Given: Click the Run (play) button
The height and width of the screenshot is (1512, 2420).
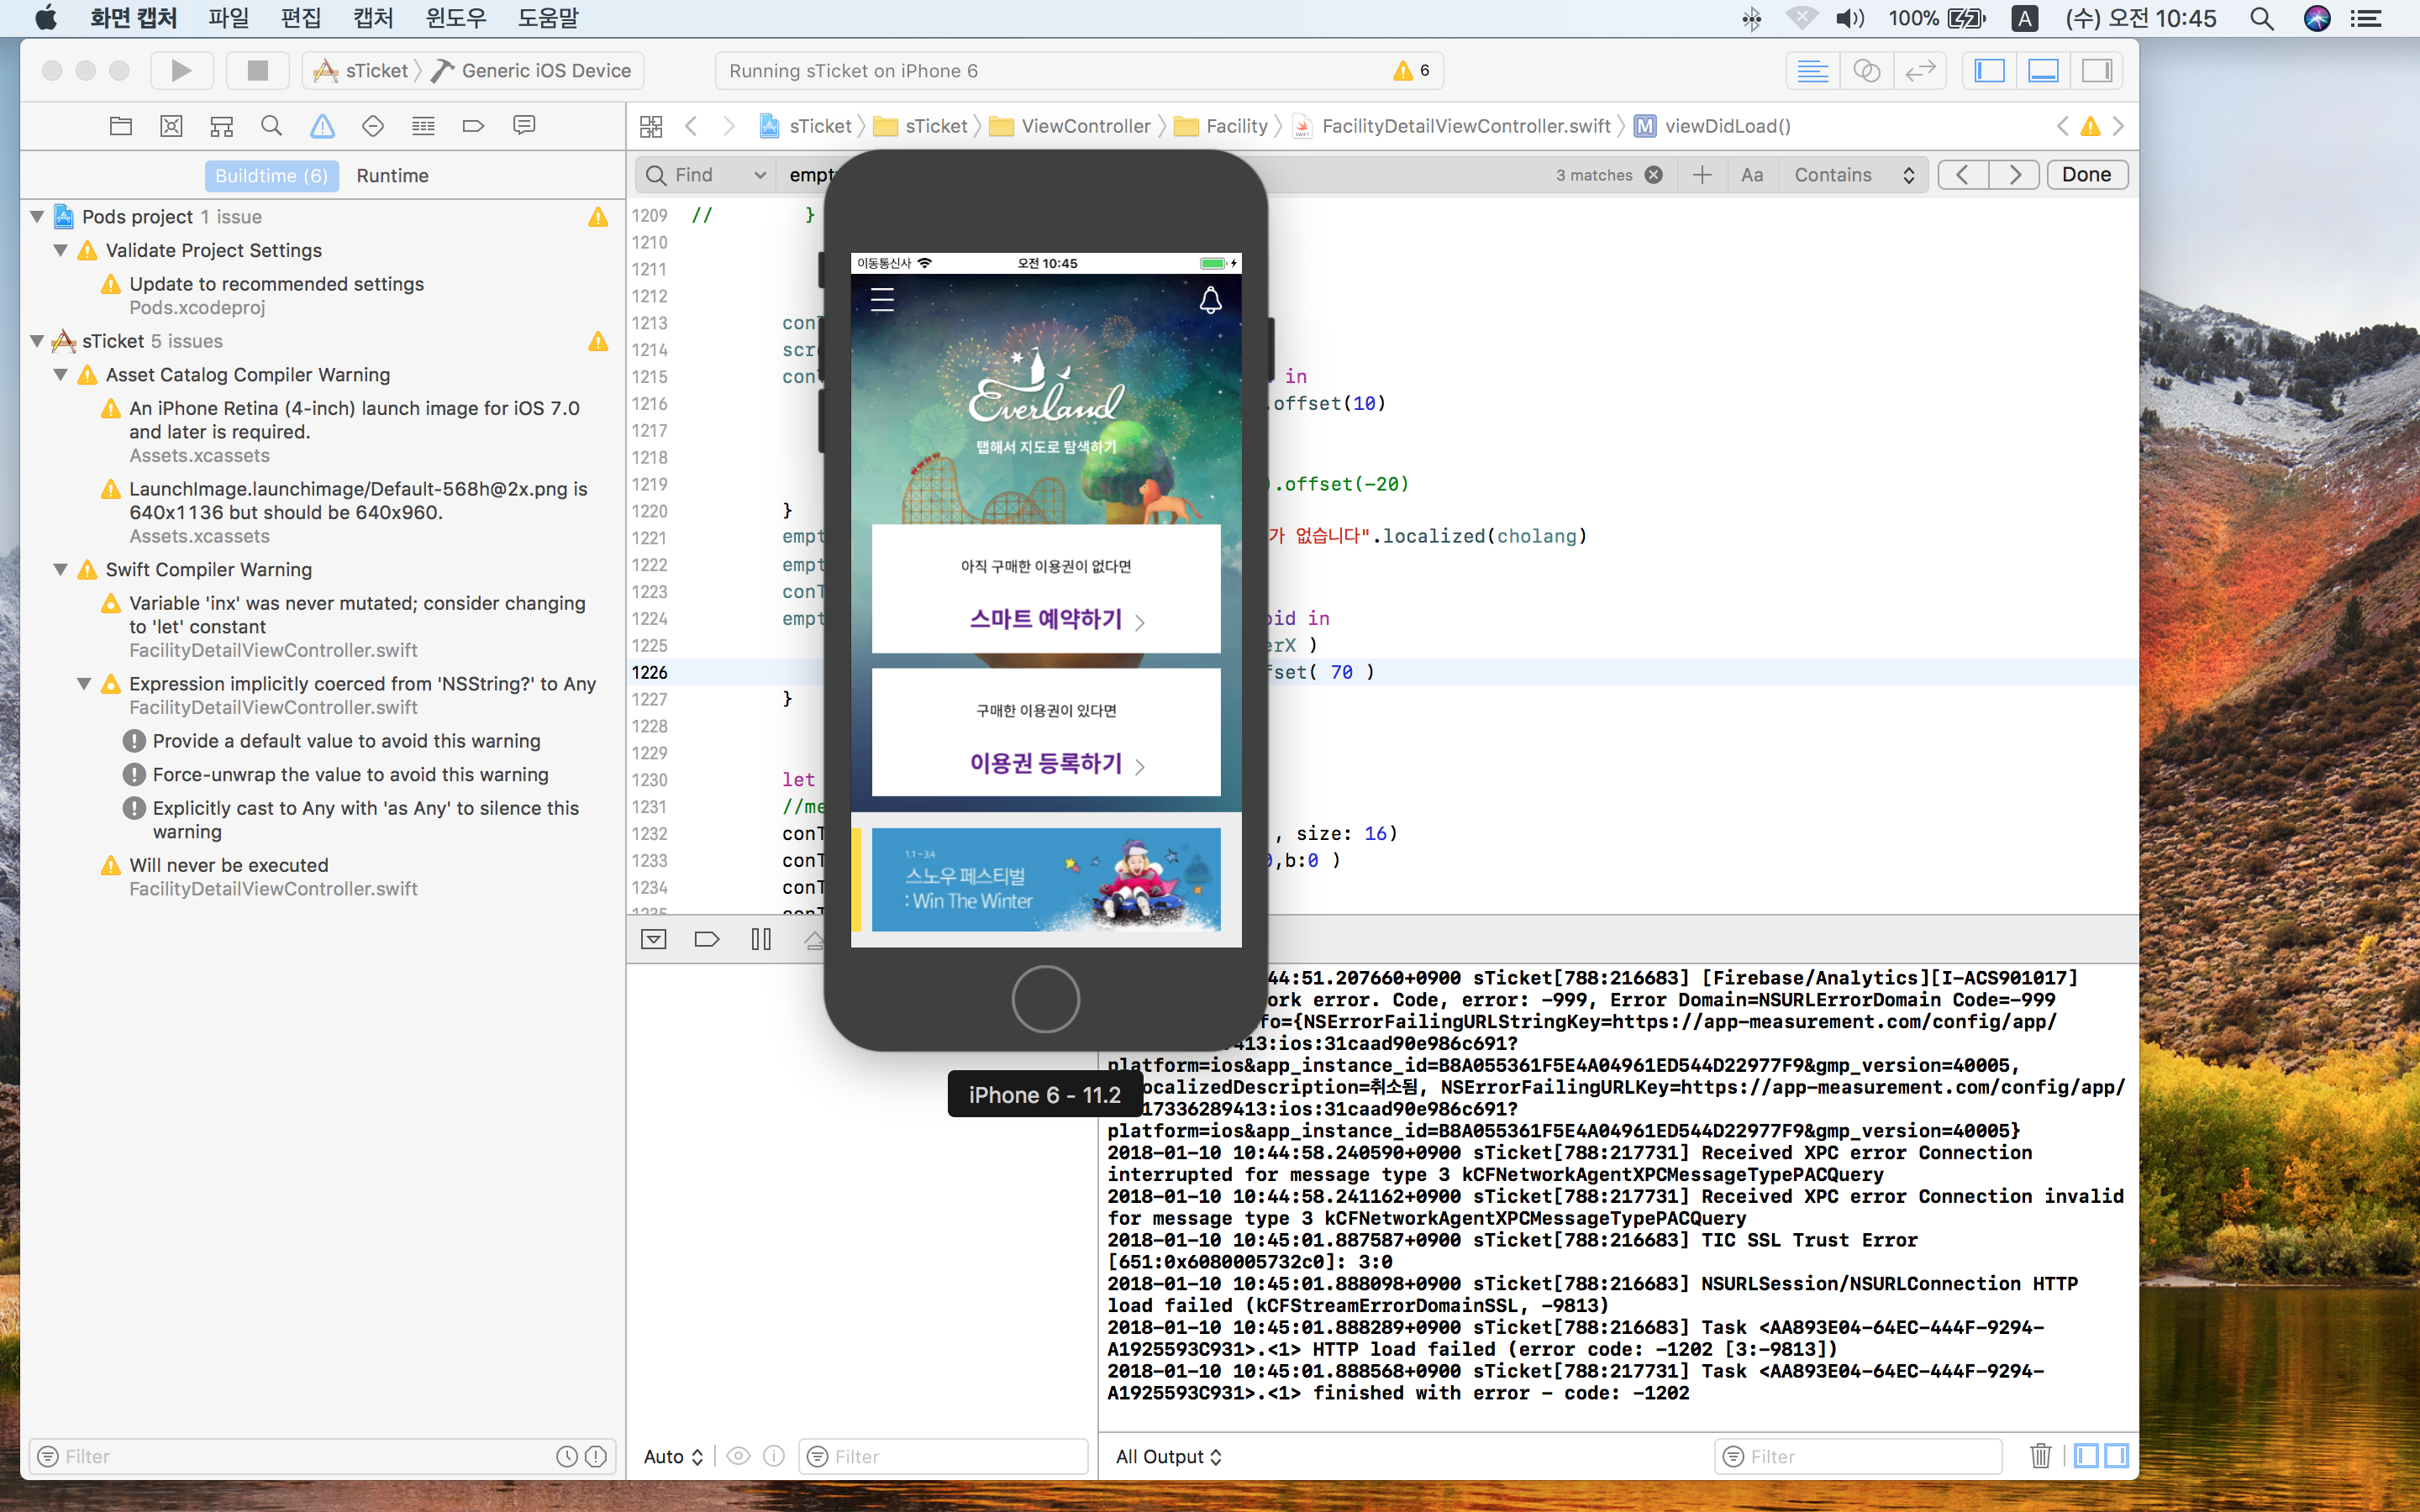Looking at the screenshot, I should (181, 70).
